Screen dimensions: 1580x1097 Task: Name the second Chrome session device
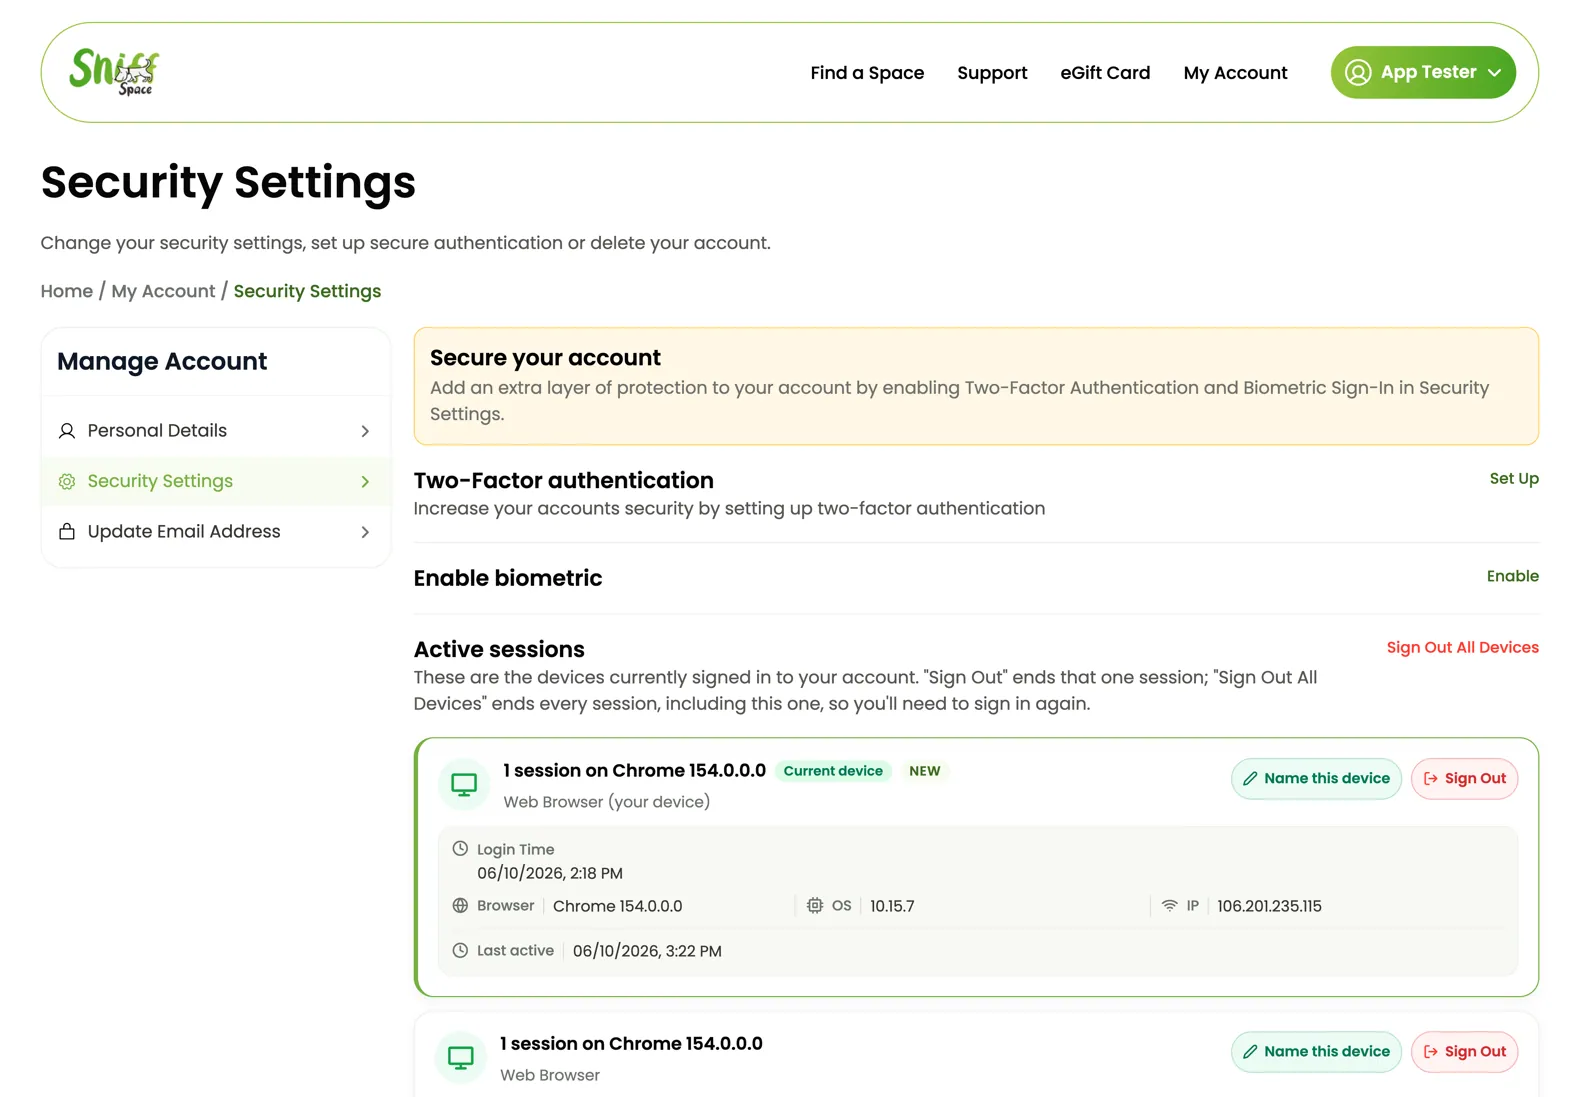coord(1316,1052)
